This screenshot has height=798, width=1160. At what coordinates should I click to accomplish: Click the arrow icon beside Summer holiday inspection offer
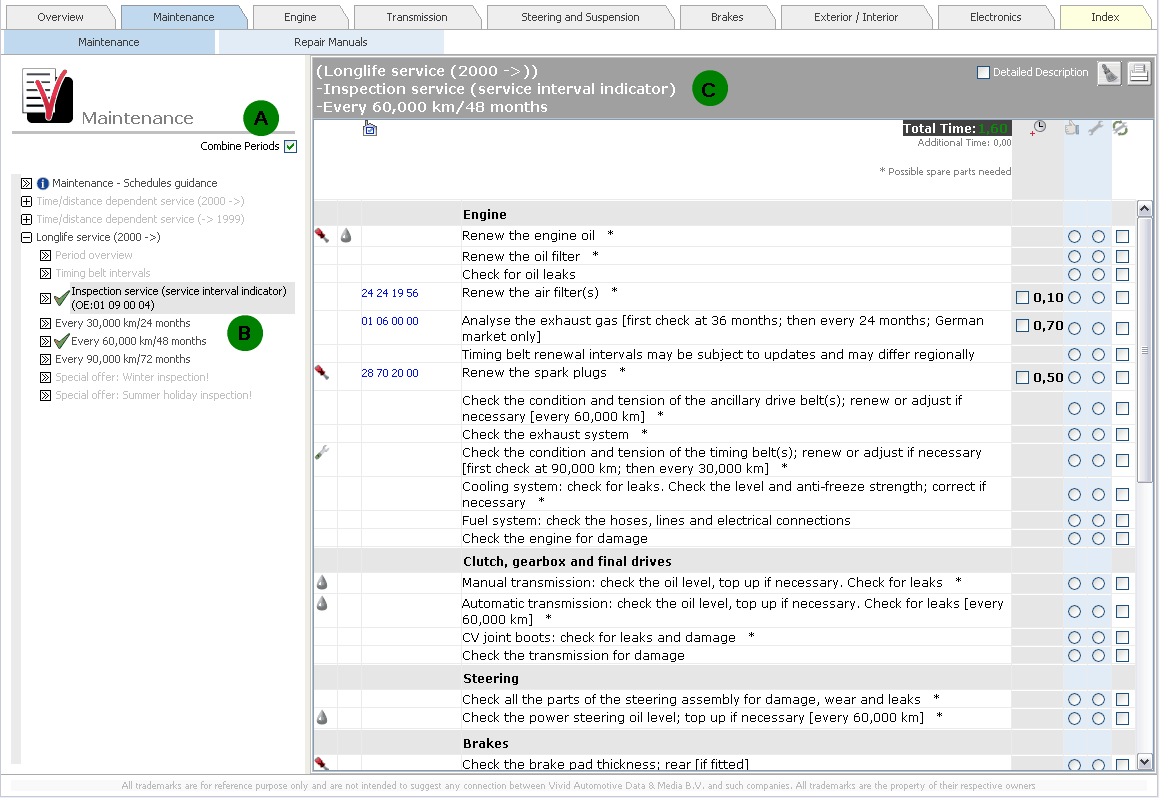coord(45,395)
